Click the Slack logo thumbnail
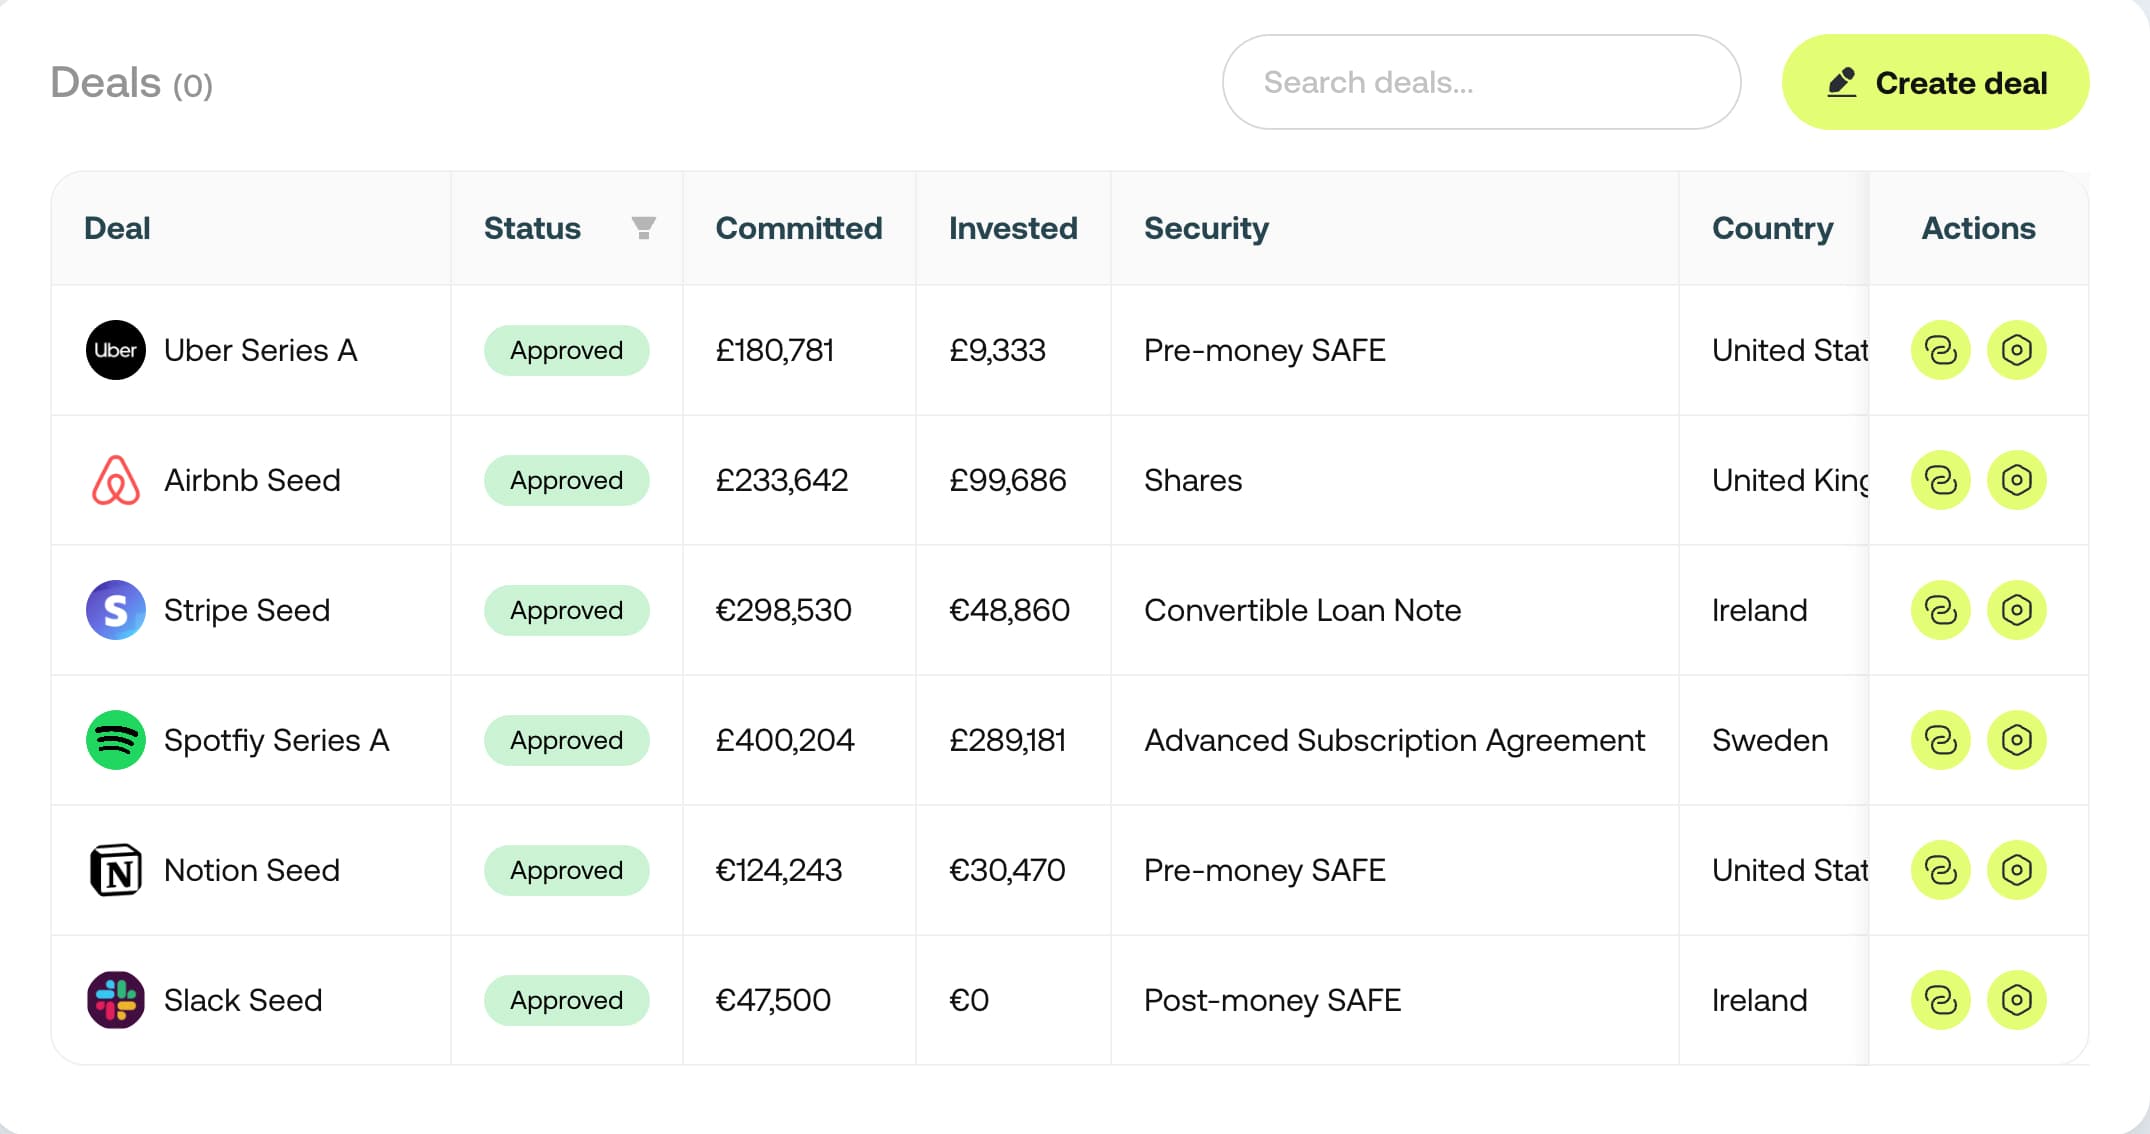Image resolution: width=2150 pixels, height=1134 pixels. click(x=116, y=1000)
